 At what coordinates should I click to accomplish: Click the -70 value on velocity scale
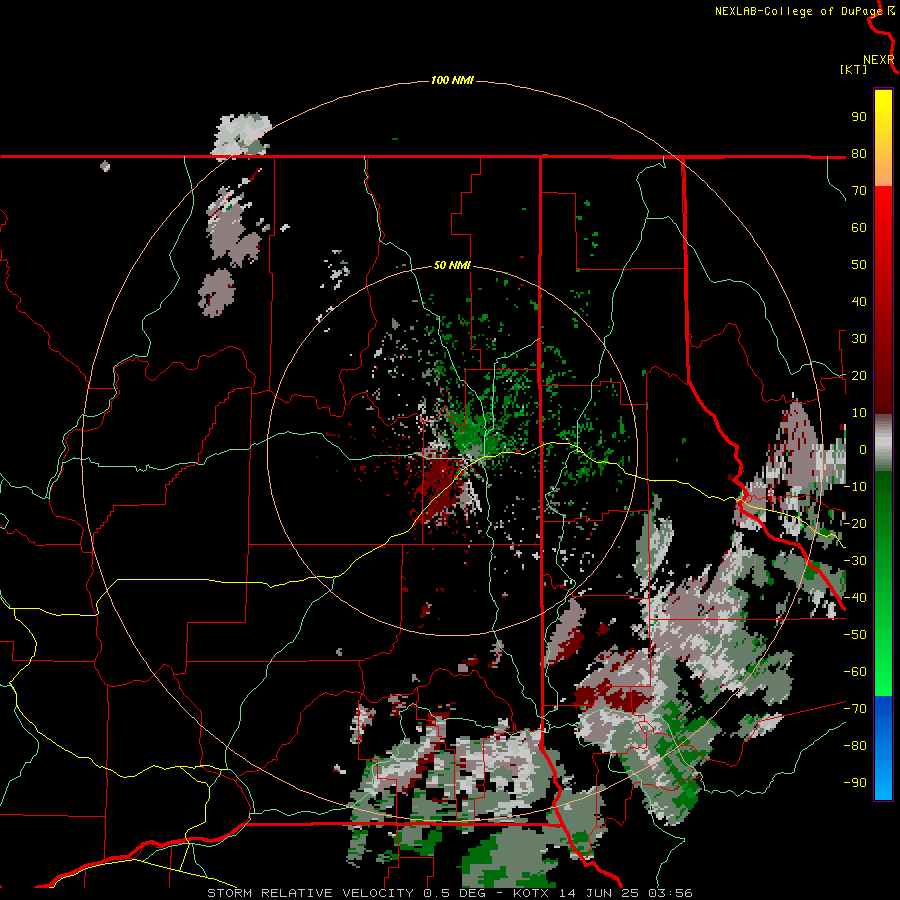pos(855,709)
